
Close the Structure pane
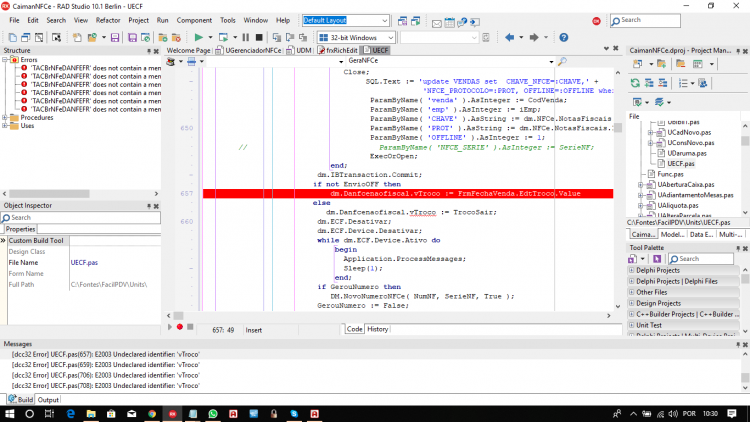[x=156, y=51]
